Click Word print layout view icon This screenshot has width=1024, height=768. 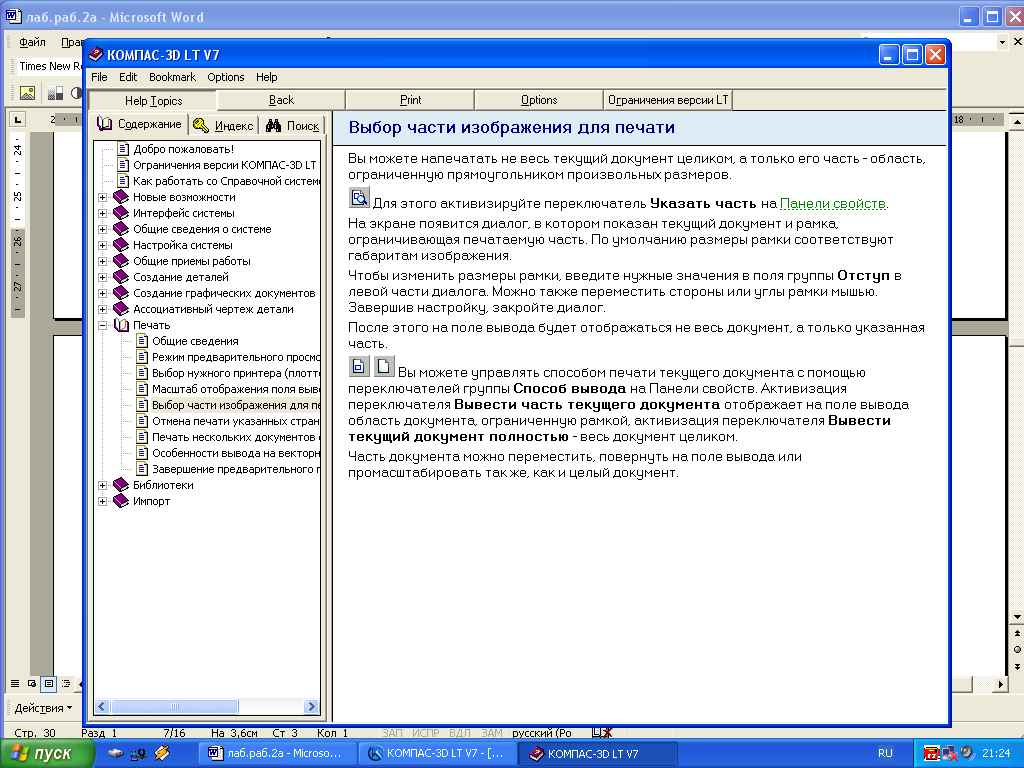tap(48, 684)
